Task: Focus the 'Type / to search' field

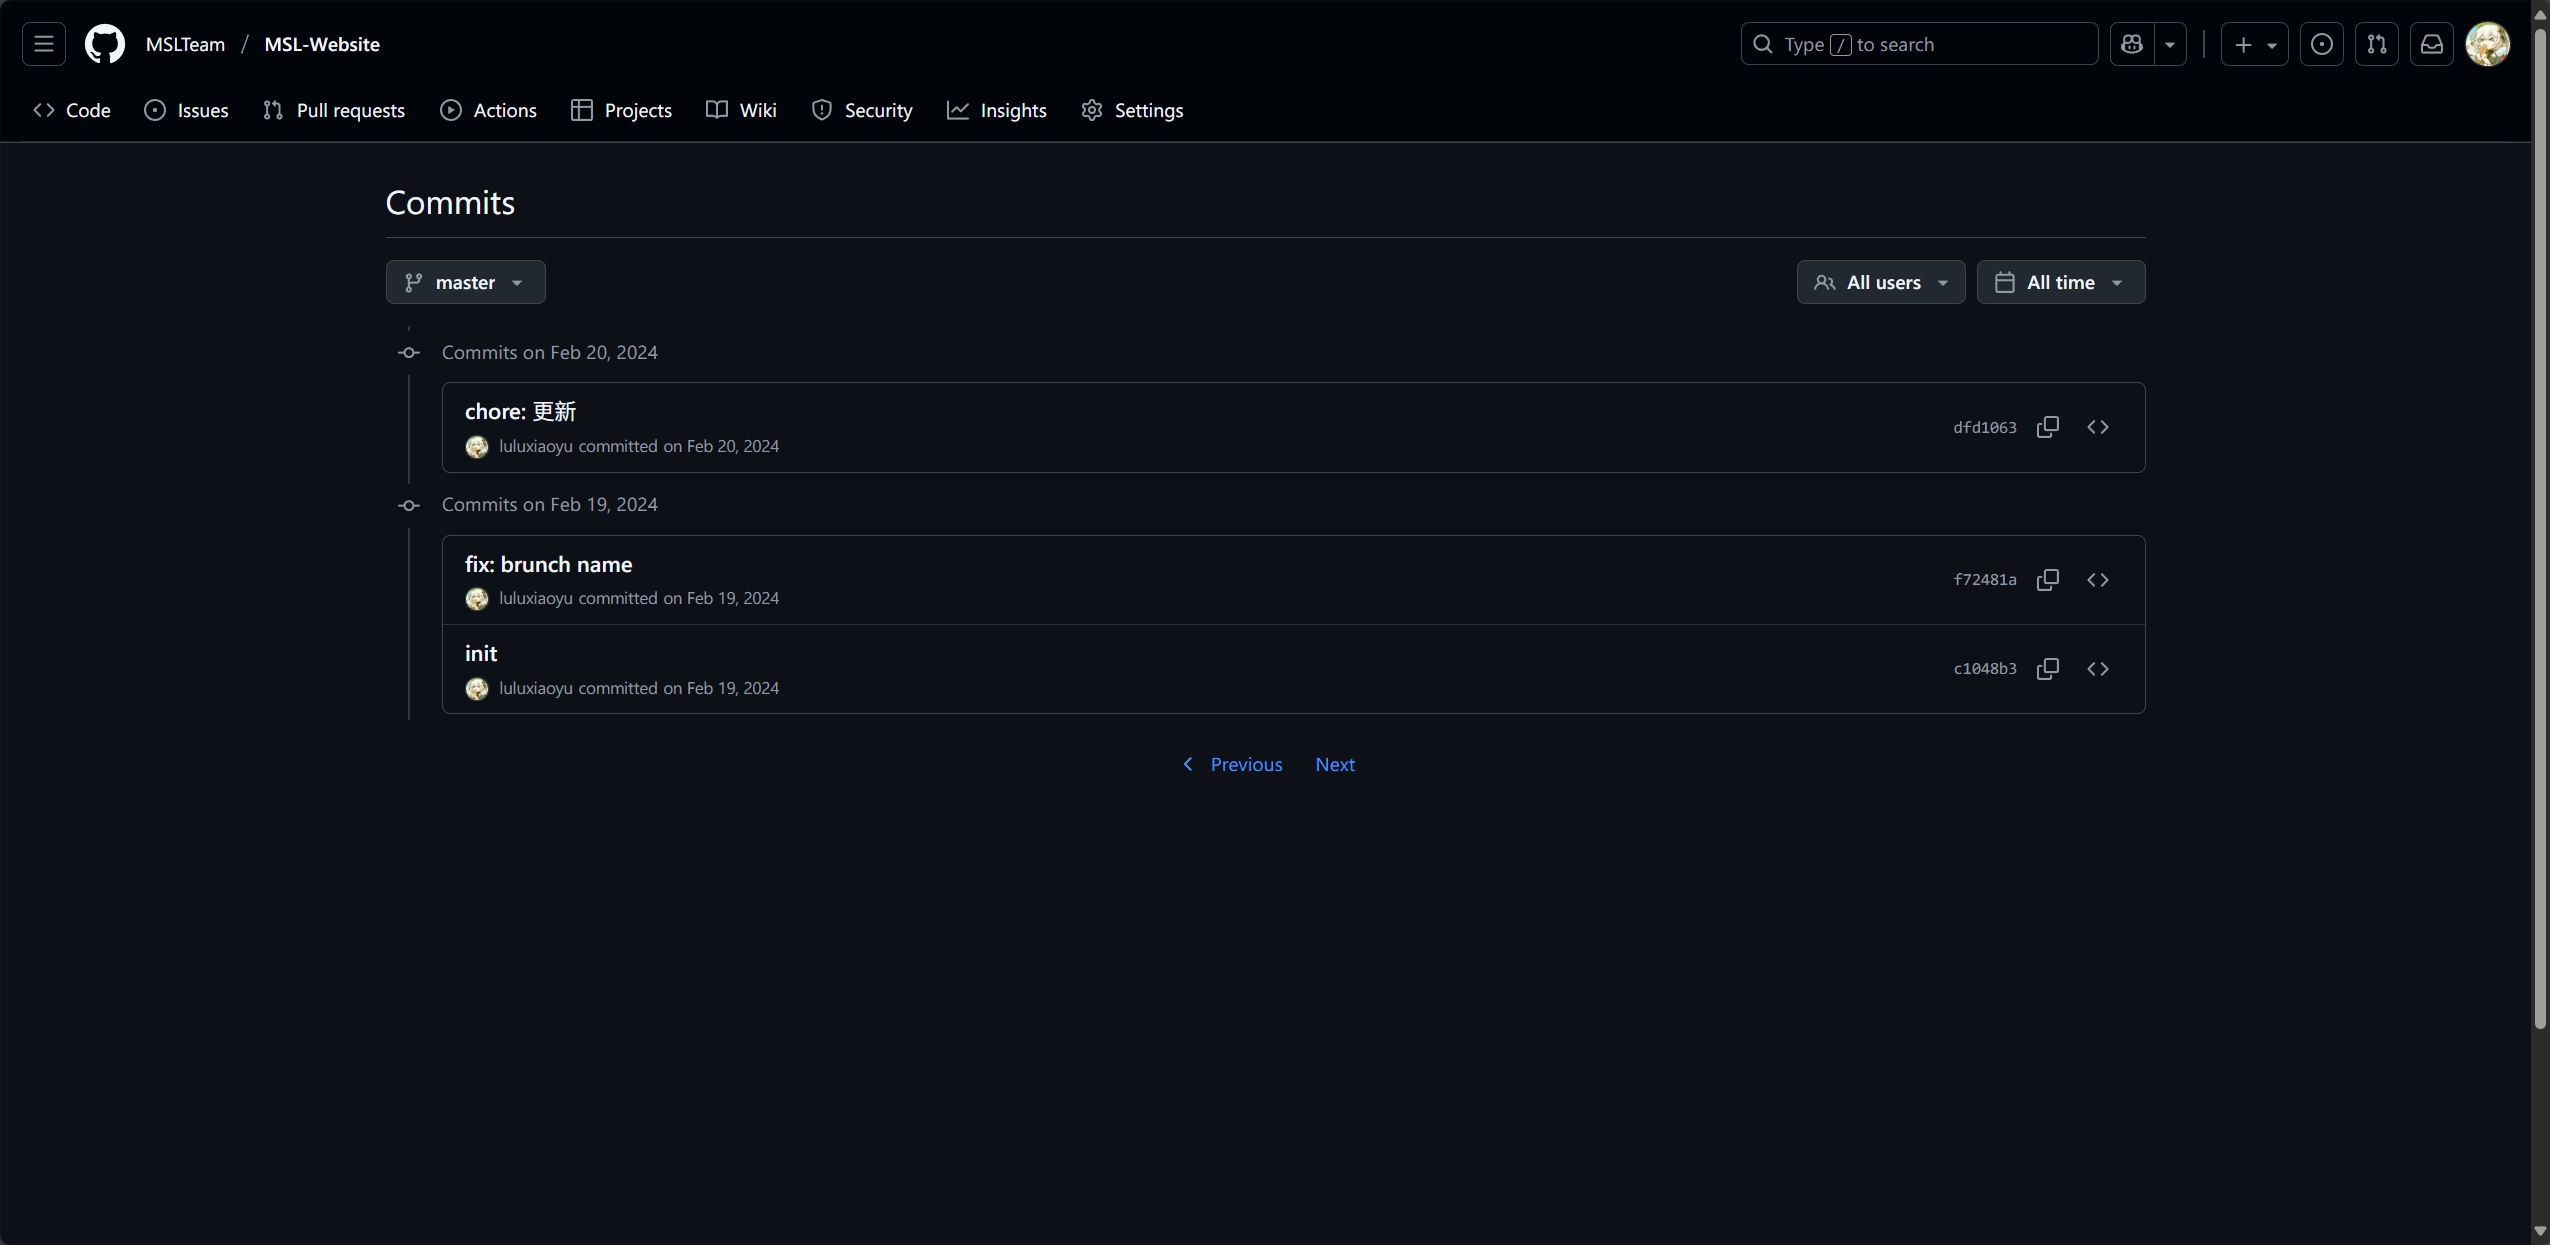Action: (x=1918, y=44)
